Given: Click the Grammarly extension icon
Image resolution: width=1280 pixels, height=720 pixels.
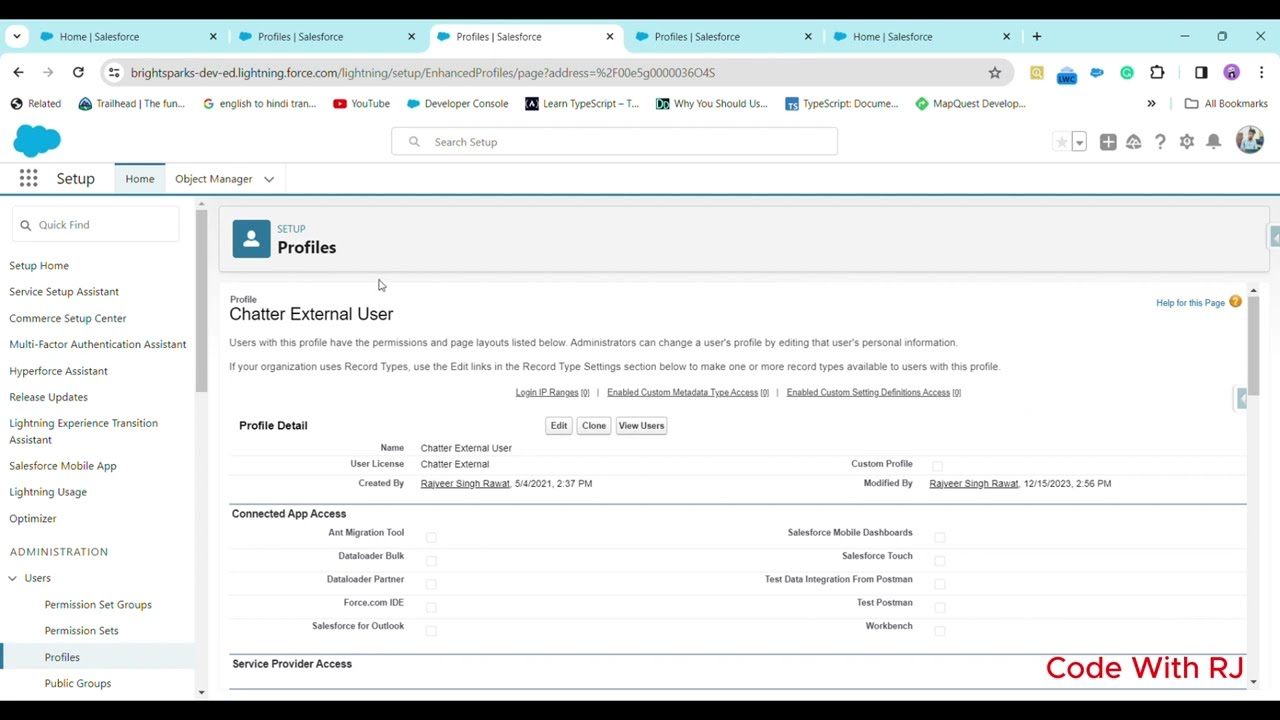Looking at the screenshot, I should pyautogui.click(x=1127, y=72).
